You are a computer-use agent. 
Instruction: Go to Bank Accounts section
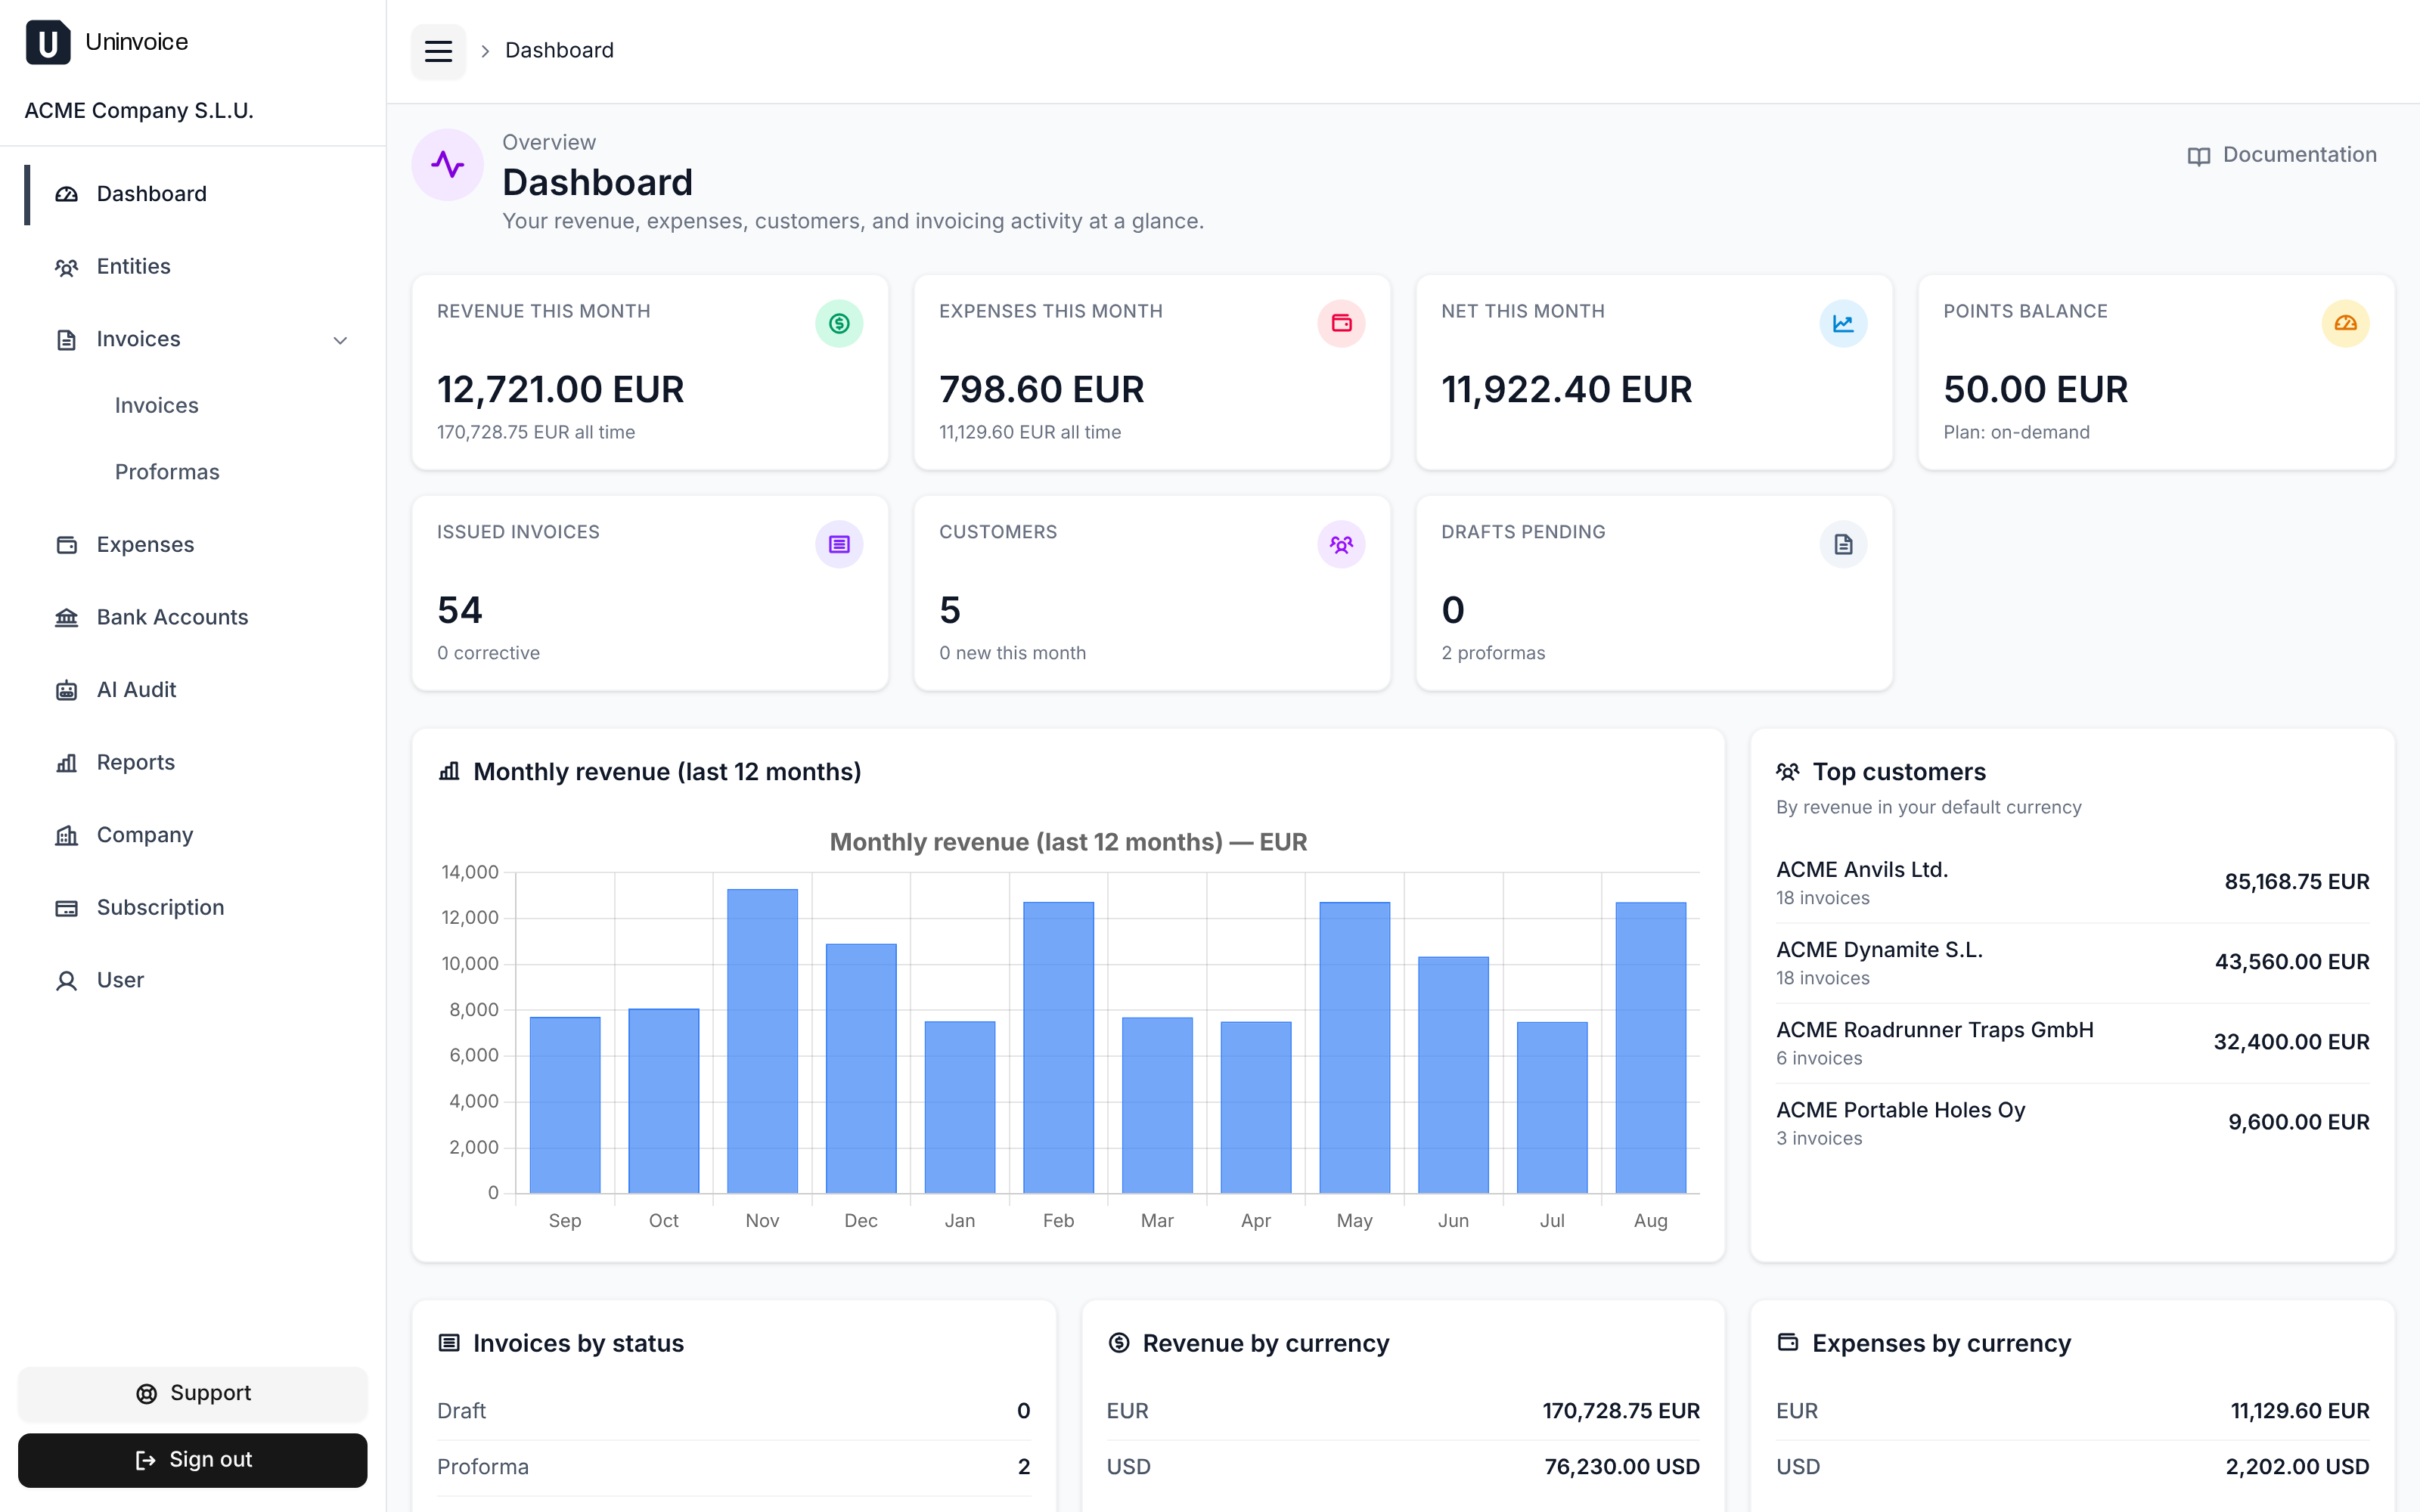point(172,618)
